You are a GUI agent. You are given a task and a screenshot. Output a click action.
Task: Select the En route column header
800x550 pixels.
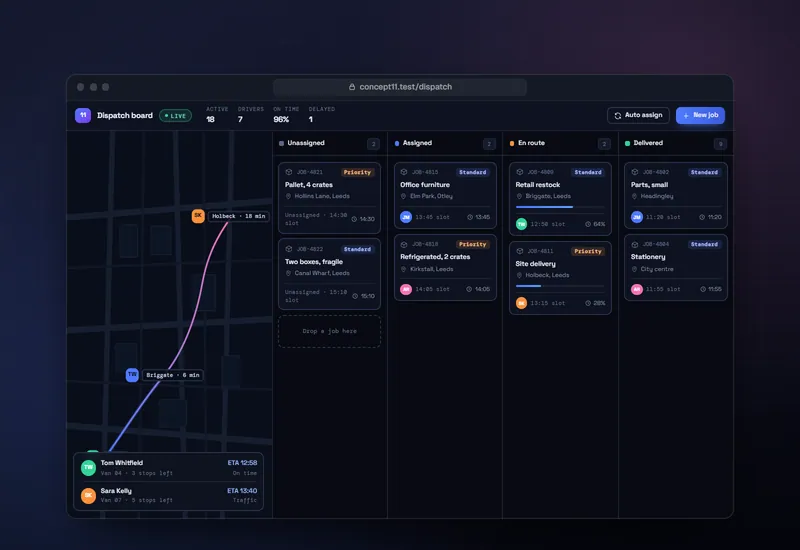click(x=560, y=143)
